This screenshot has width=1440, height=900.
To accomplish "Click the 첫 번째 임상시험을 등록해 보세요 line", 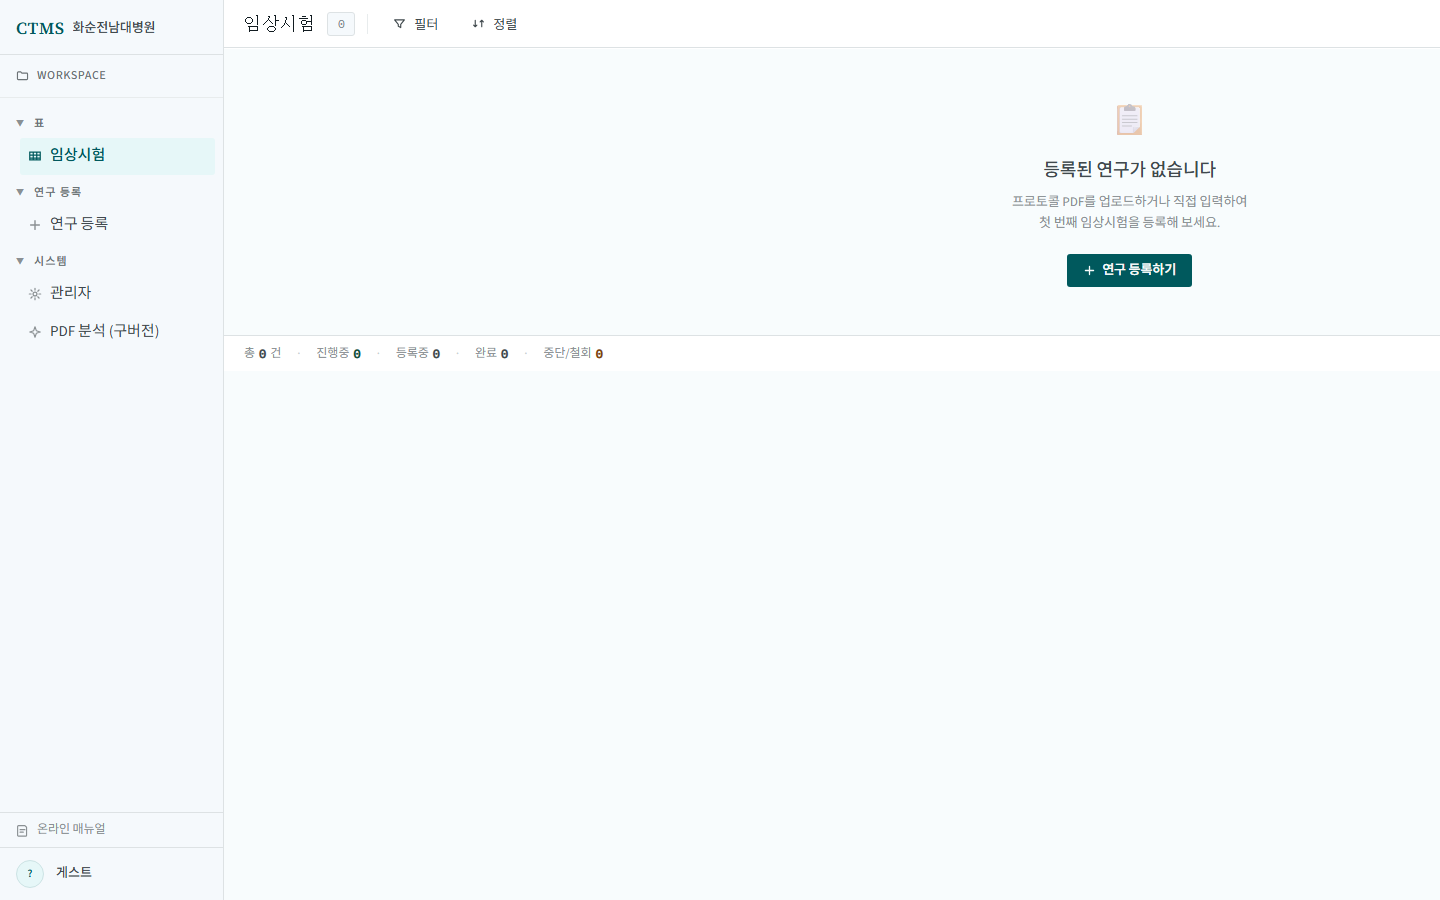I will [x=1129, y=222].
